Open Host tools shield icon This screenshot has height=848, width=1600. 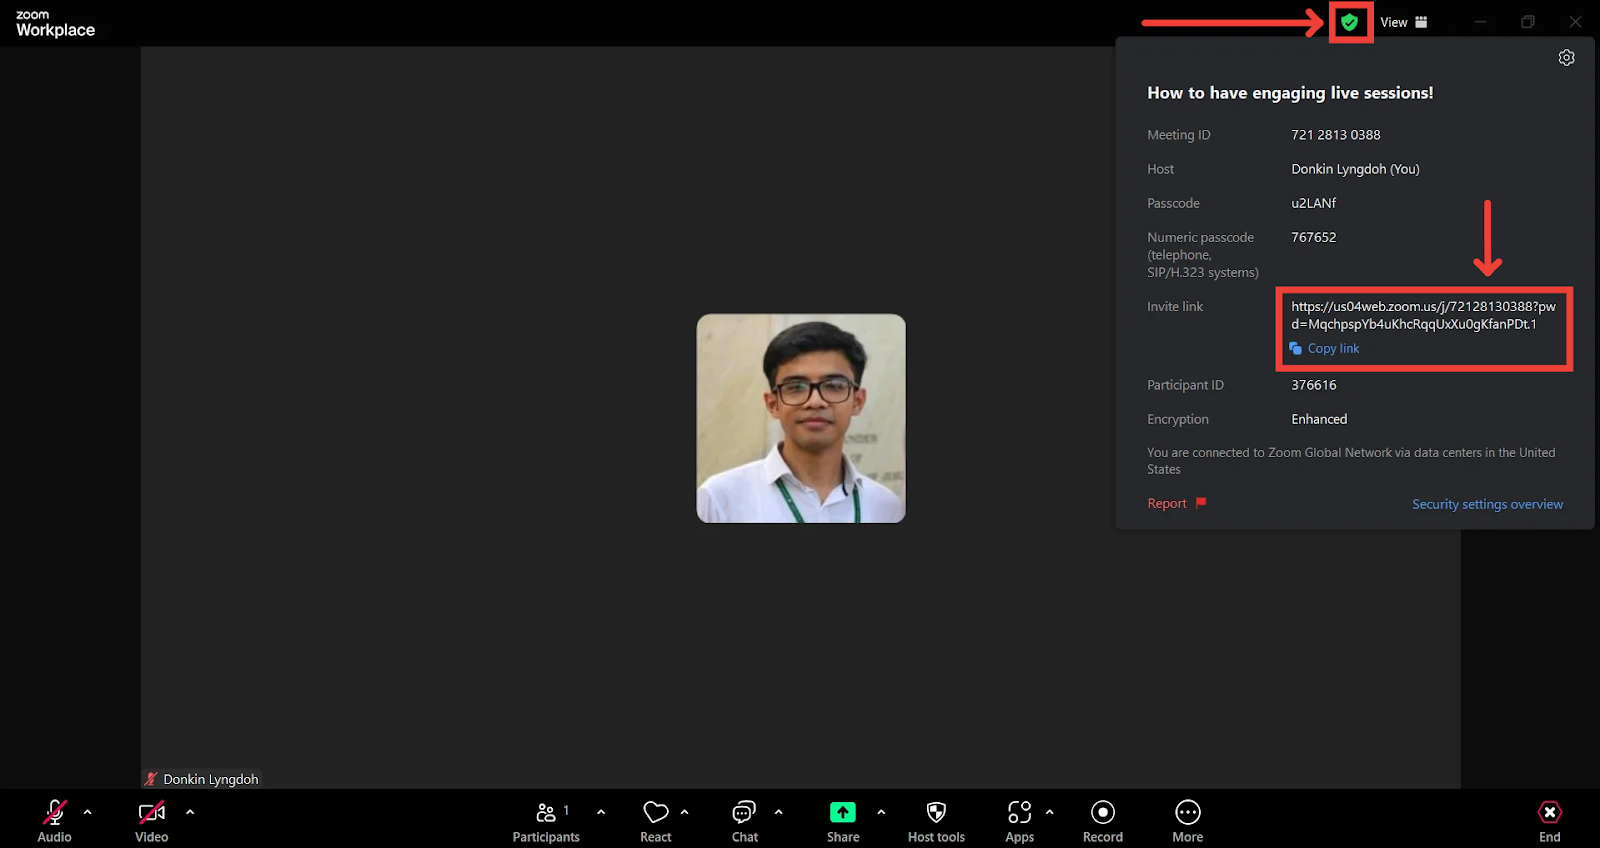coord(936,821)
